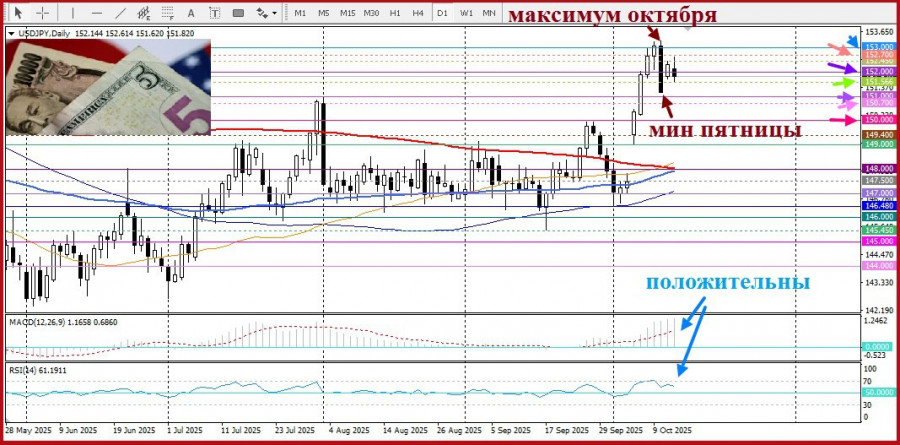Click the 149.000 green price level label

879,144
